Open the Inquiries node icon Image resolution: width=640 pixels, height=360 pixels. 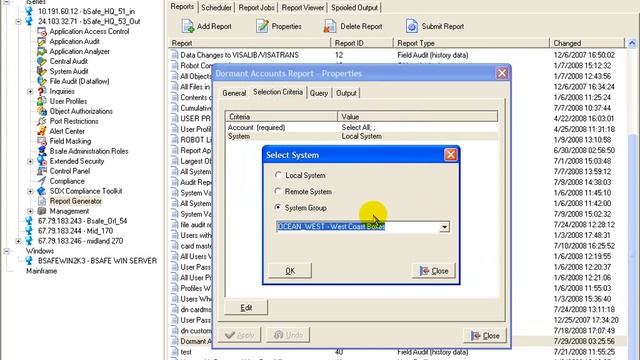42,91
